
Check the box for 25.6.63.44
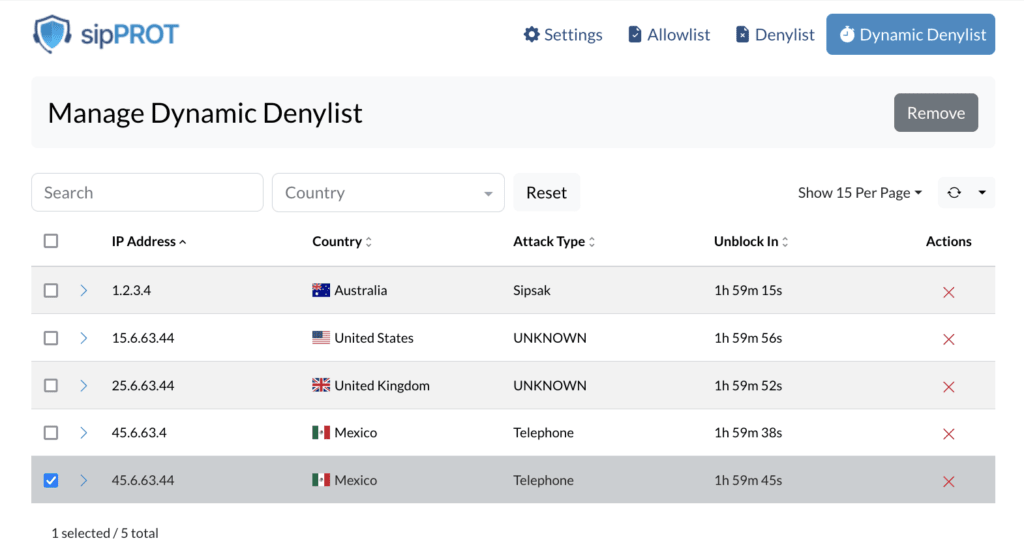[51, 385]
